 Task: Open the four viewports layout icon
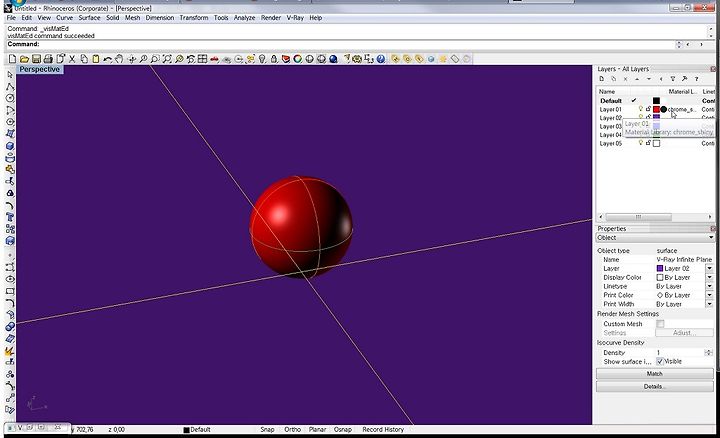tap(202, 59)
